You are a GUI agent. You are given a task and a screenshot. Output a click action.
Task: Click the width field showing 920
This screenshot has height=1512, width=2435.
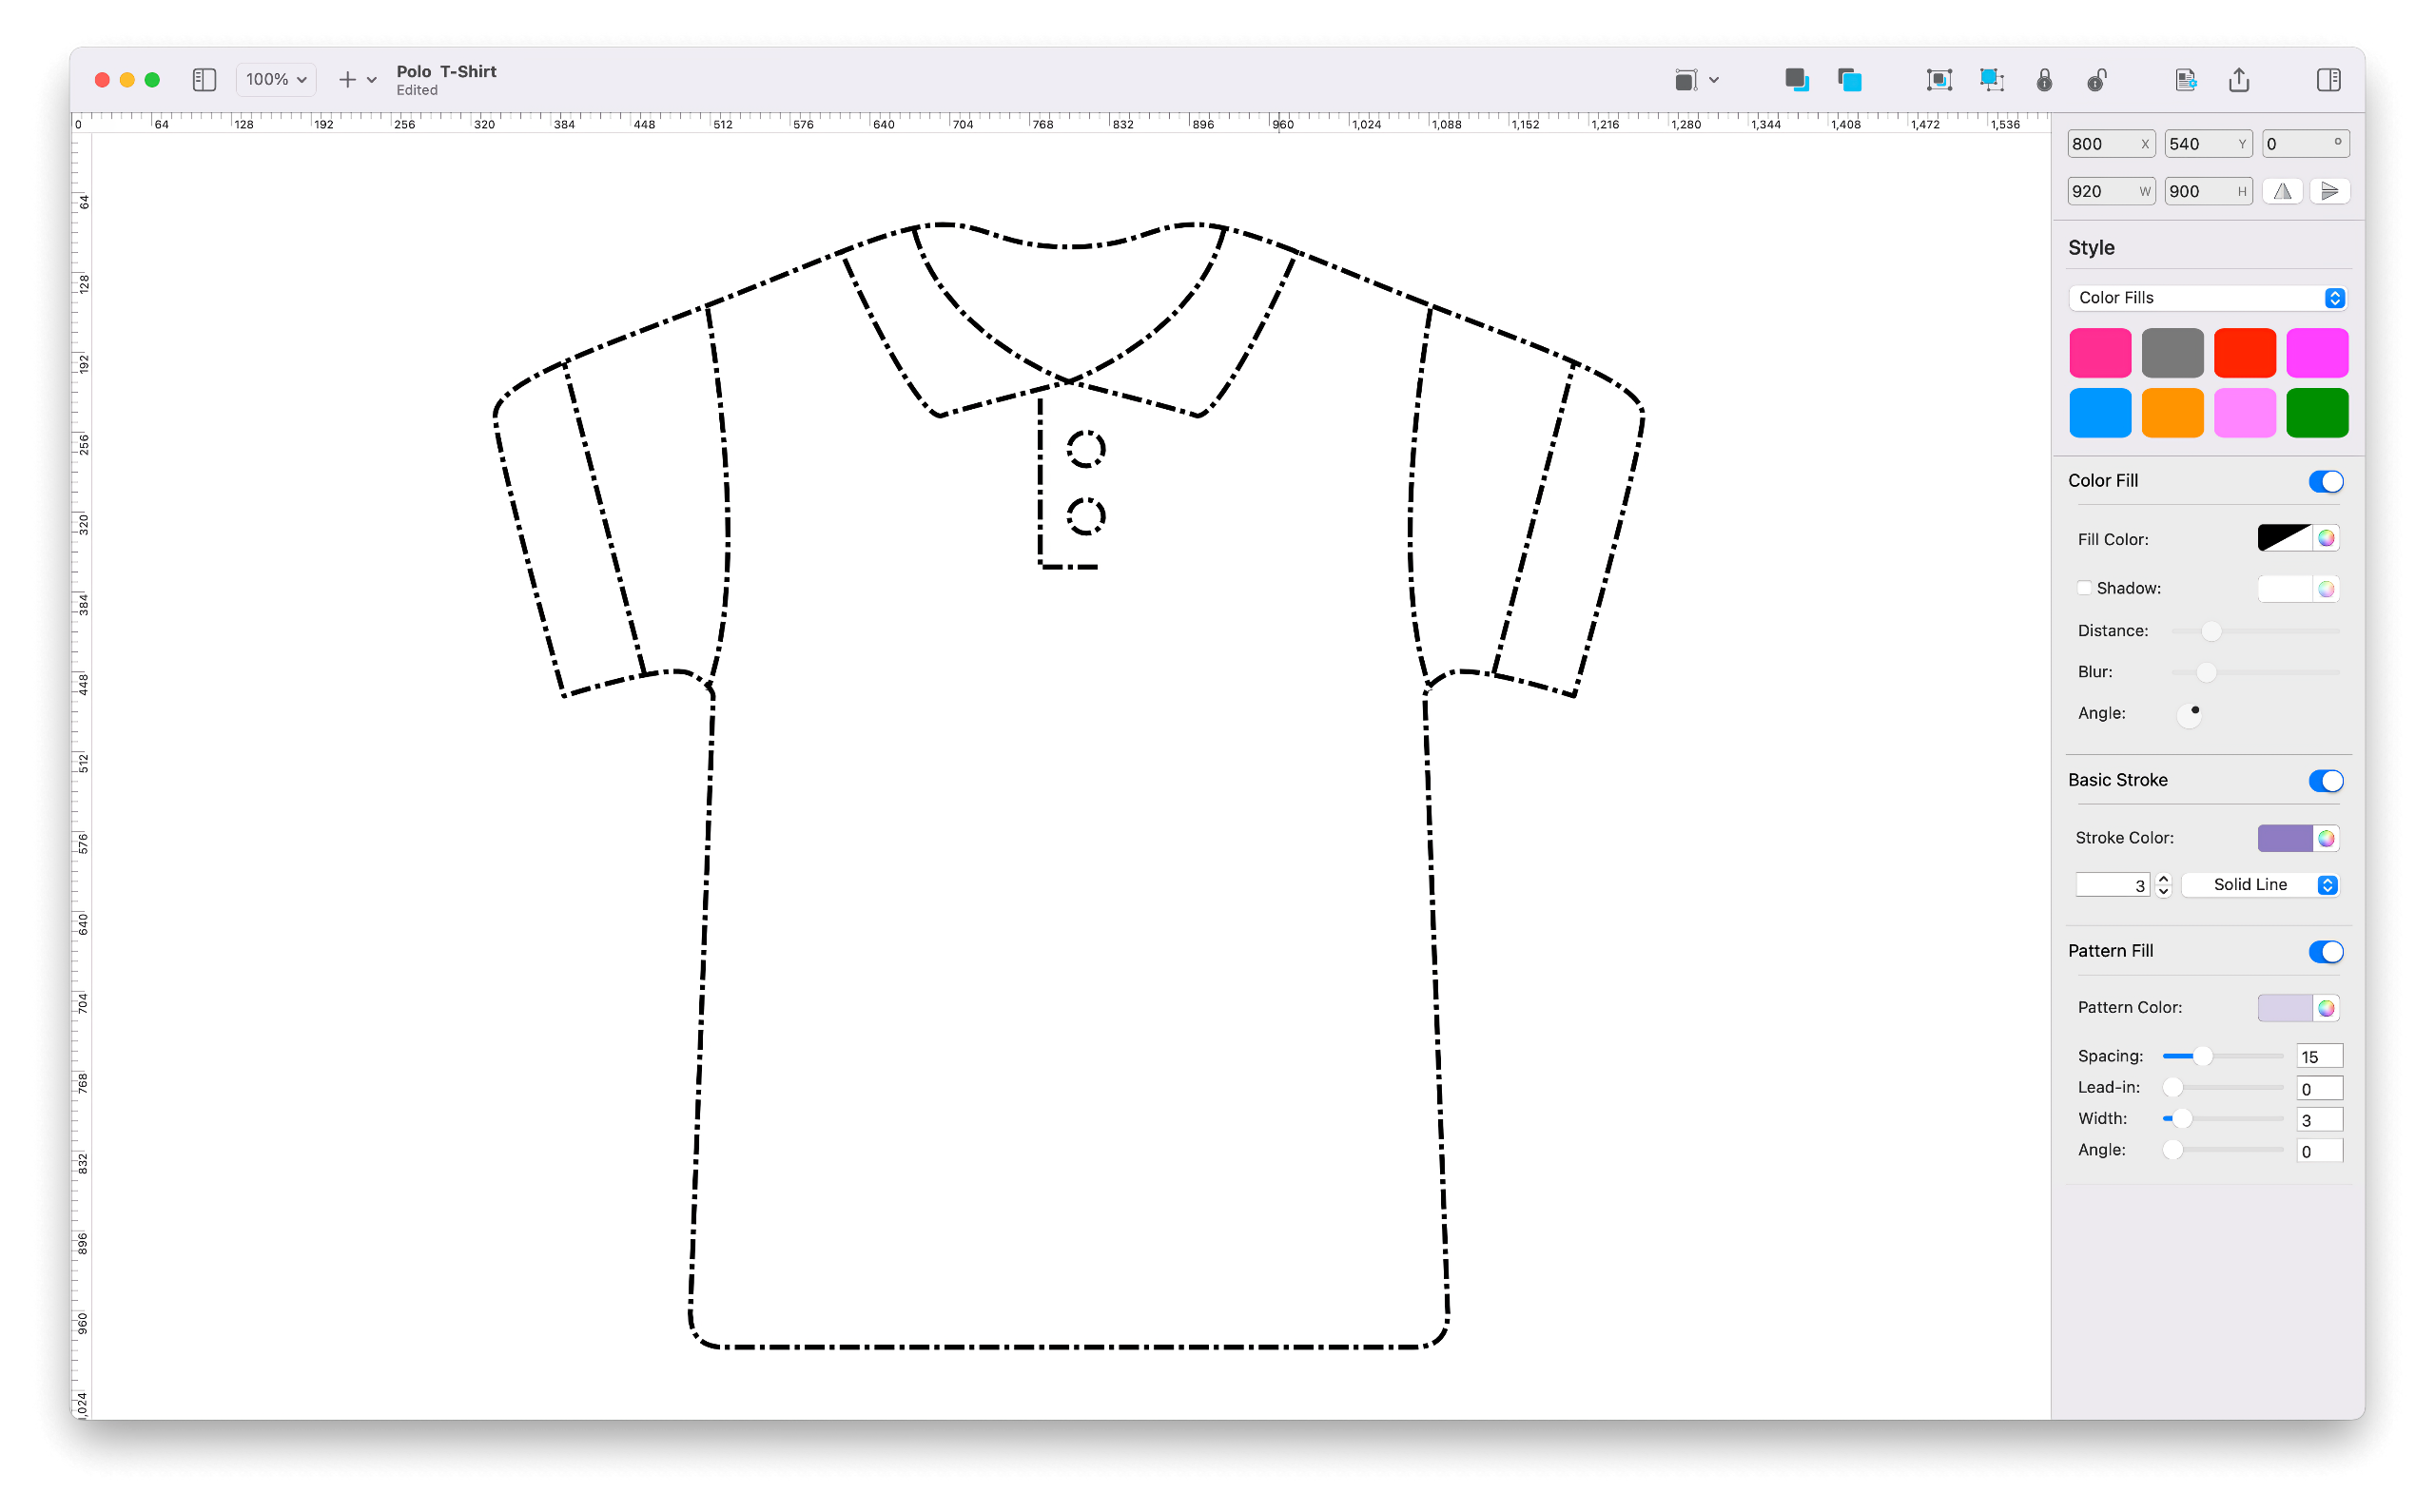point(2110,191)
